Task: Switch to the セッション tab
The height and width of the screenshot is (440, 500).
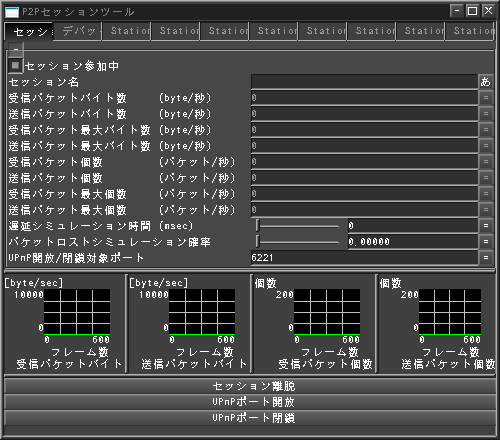Action: click(x=29, y=32)
